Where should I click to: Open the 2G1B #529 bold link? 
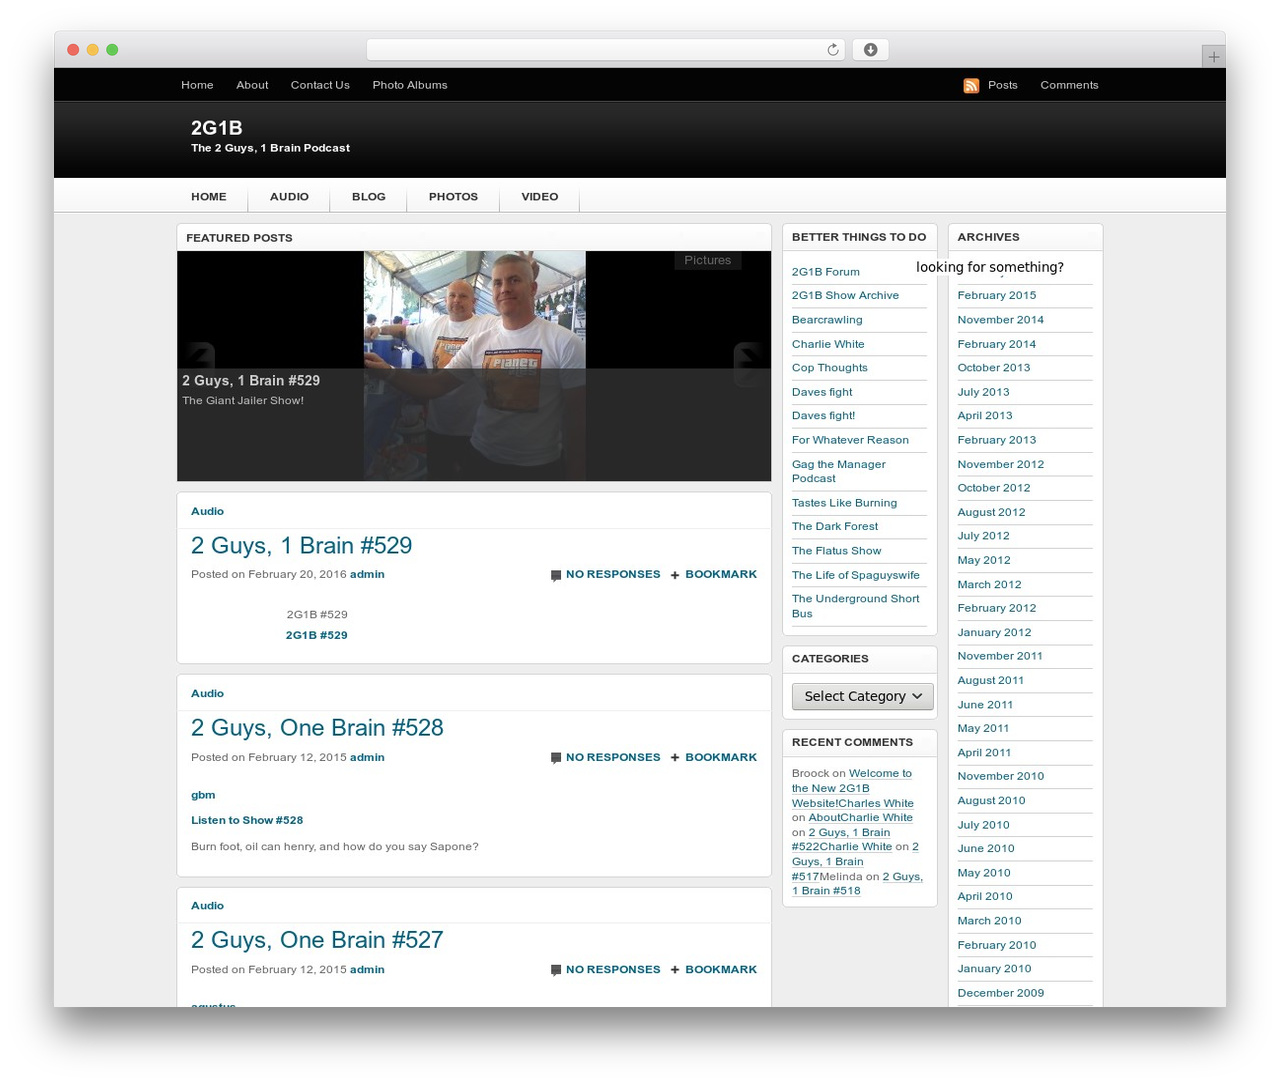click(317, 635)
